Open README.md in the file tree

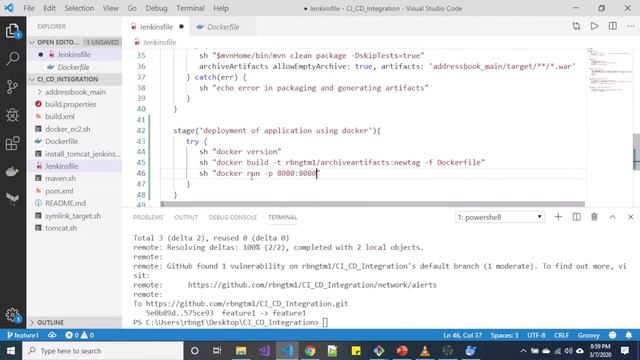pyautogui.click(x=65, y=203)
